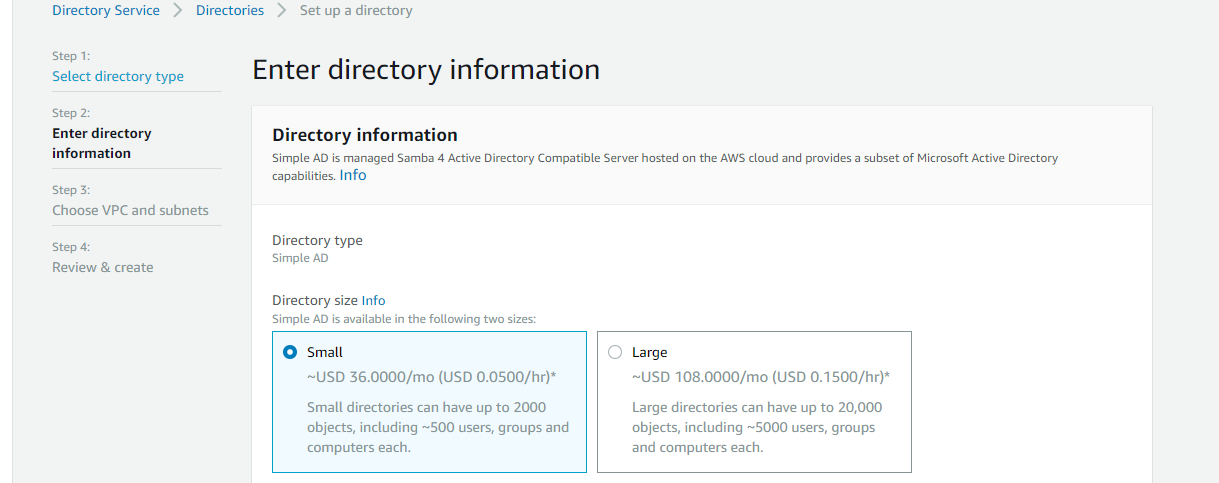Select the Small directory size radio button
1219x483 pixels.
[290, 352]
